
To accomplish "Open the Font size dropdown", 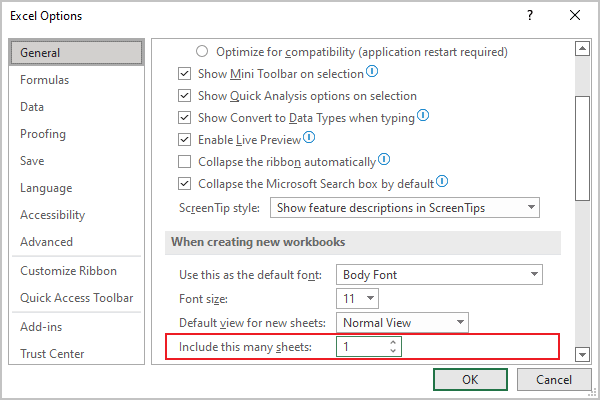I will click(x=357, y=298).
